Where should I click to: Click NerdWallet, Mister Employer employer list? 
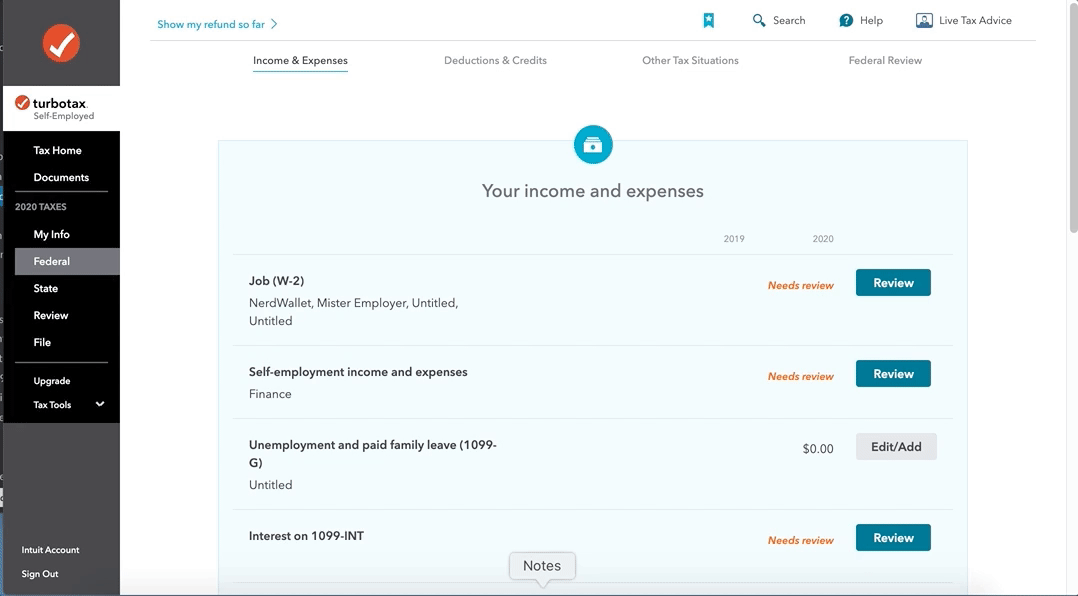(353, 311)
